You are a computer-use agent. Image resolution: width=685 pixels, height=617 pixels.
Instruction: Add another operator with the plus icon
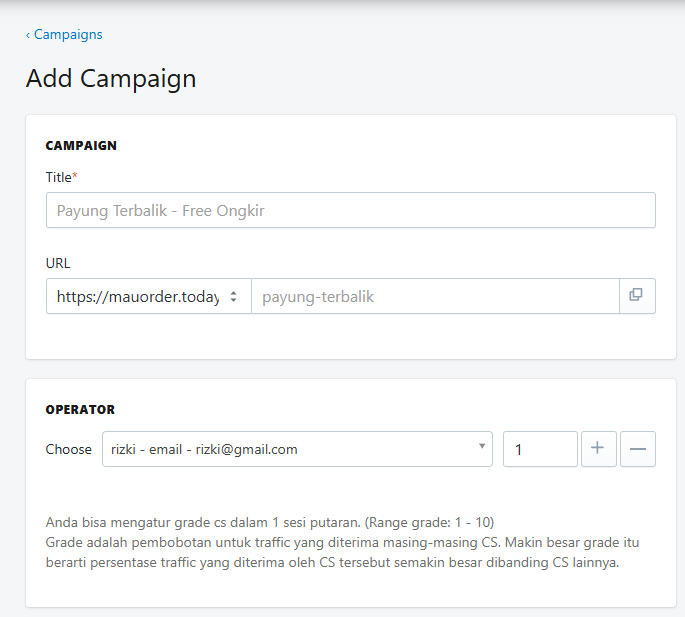(x=599, y=449)
